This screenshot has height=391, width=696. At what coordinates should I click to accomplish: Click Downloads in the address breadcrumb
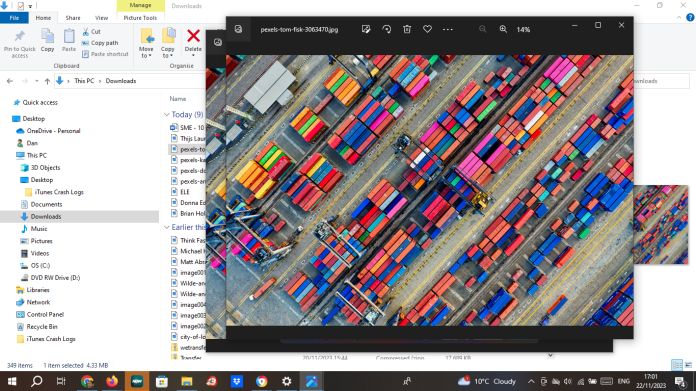pyautogui.click(x=121, y=81)
